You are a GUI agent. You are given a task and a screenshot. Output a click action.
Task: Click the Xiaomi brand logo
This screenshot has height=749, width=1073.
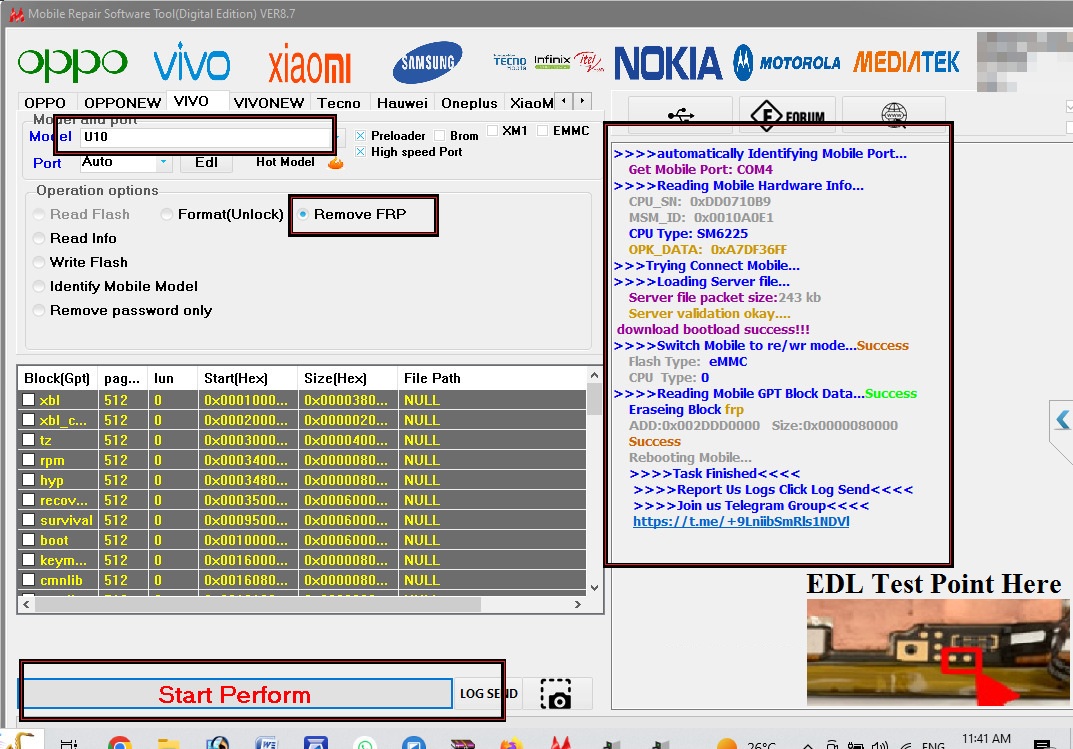309,65
